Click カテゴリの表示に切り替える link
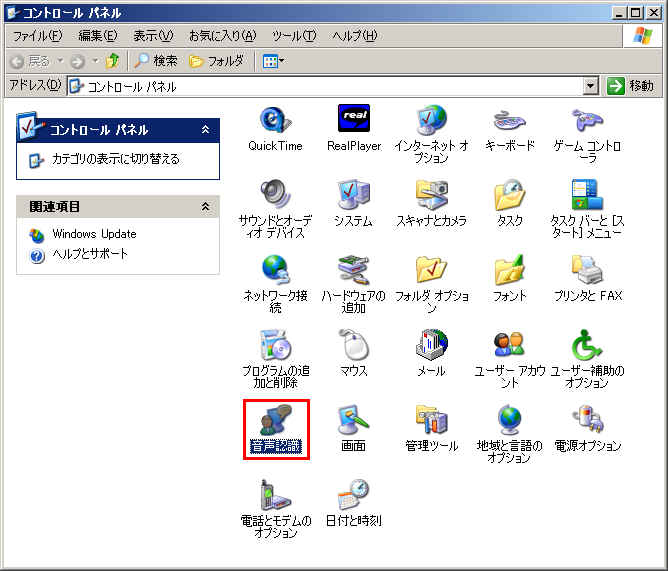The image size is (668, 571). click(x=115, y=159)
